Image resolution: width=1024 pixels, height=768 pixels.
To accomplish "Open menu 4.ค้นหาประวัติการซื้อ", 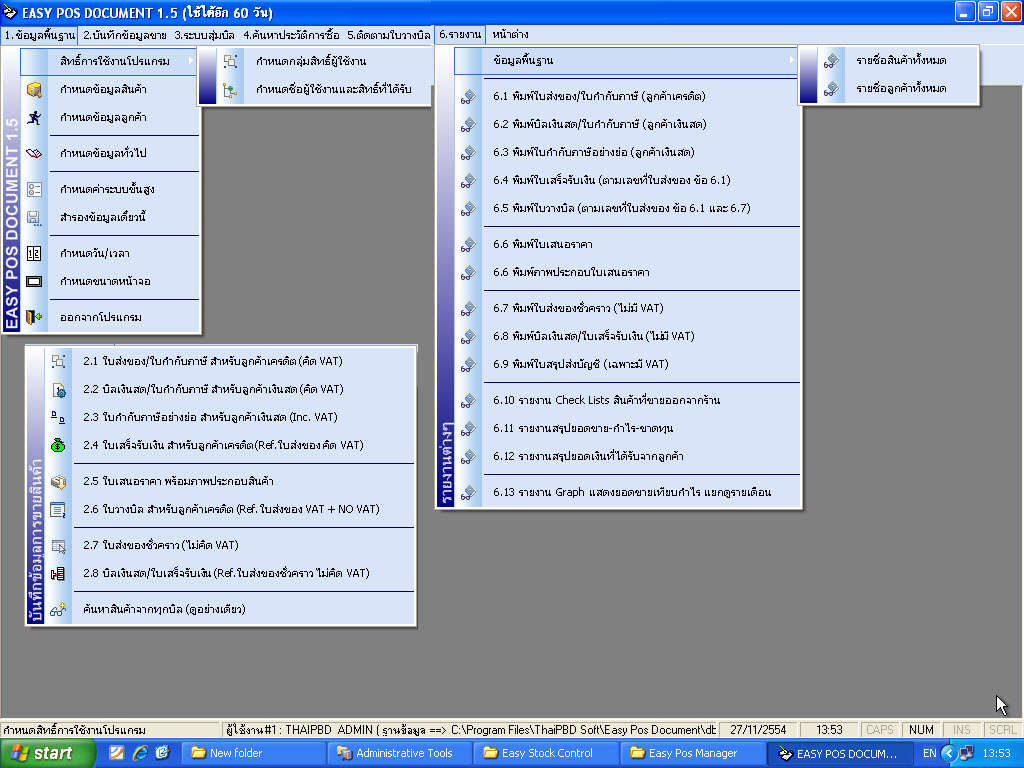I will [291, 35].
